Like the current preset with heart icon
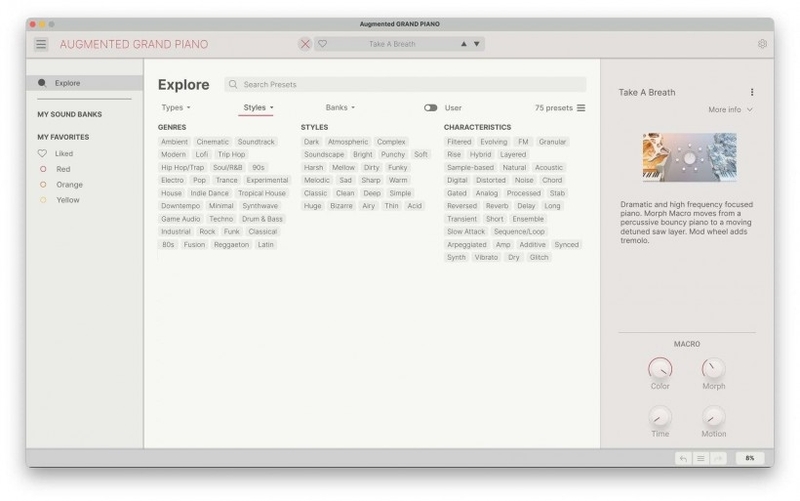 pos(322,44)
